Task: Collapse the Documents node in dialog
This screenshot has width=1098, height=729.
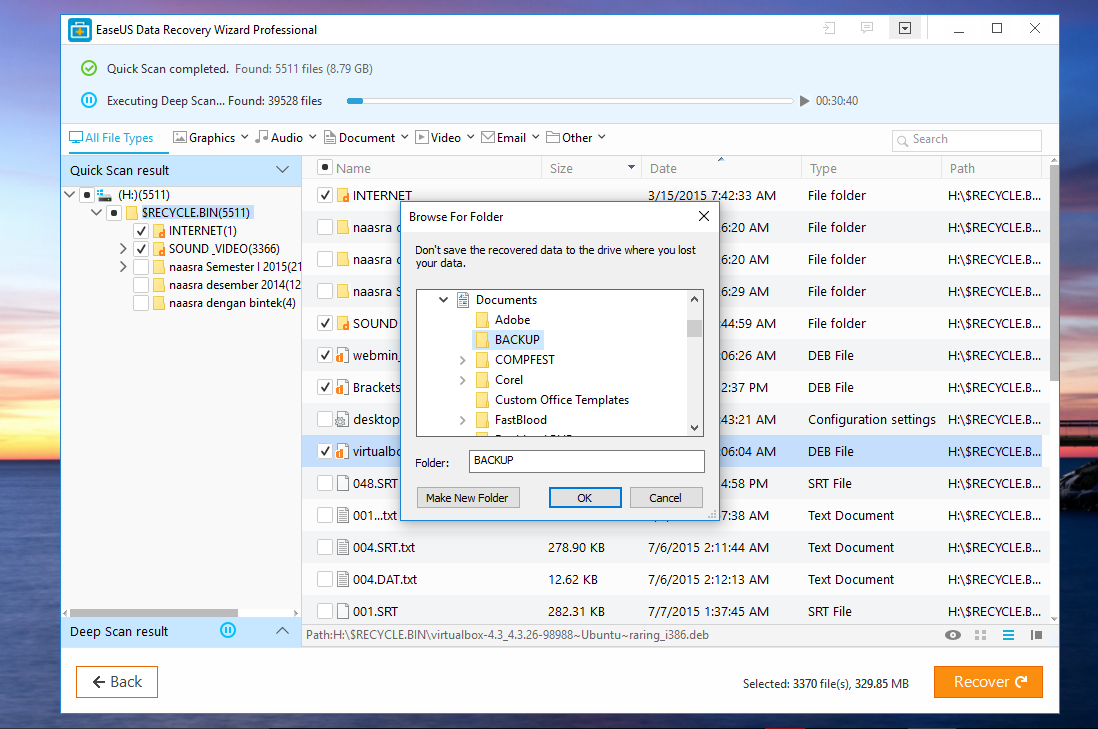Action: click(x=443, y=300)
